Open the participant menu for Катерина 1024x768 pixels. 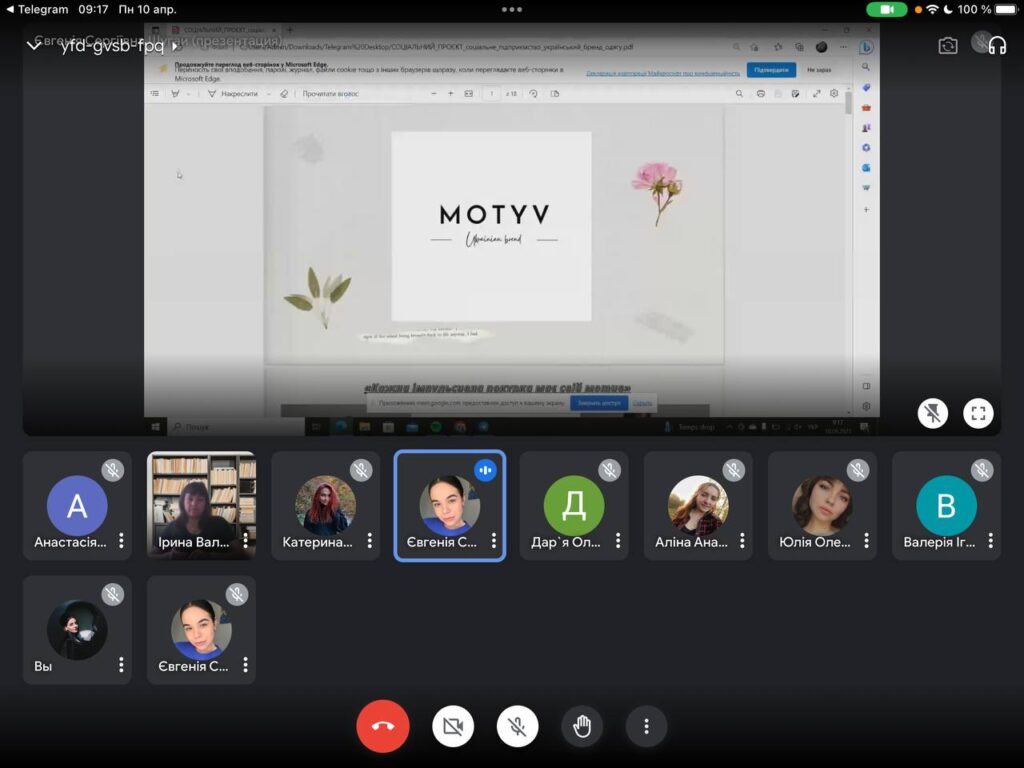369,541
